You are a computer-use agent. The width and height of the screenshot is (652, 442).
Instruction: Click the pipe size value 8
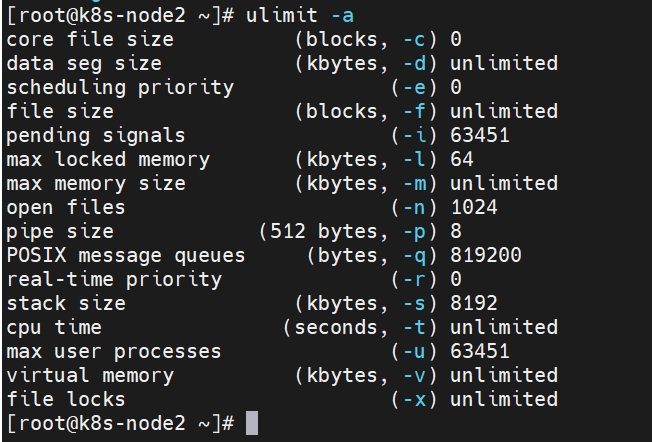(x=456, y=231)
